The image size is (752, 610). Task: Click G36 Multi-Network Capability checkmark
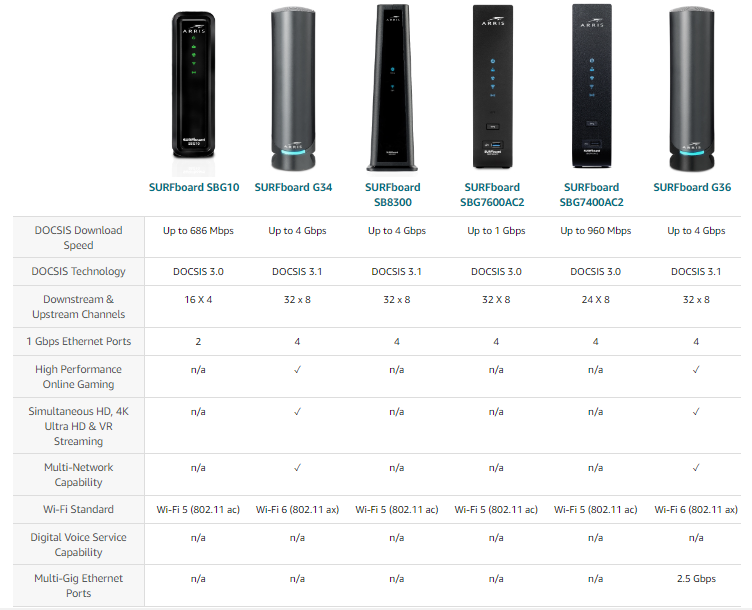696,467
